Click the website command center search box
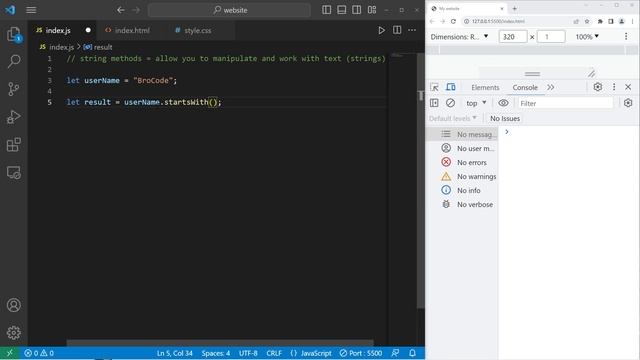Viewport: 640px width, 360px height. click(229, 10)
